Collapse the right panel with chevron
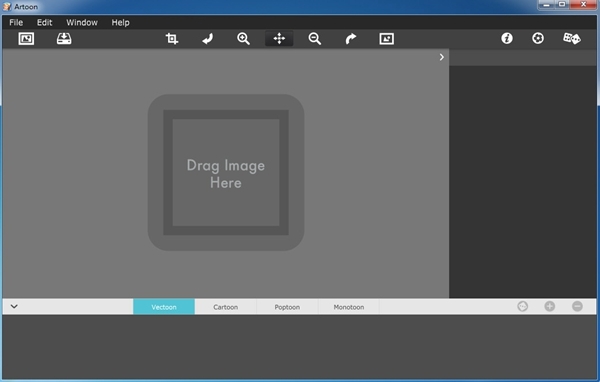600x382 pixels. coord(442,57)
